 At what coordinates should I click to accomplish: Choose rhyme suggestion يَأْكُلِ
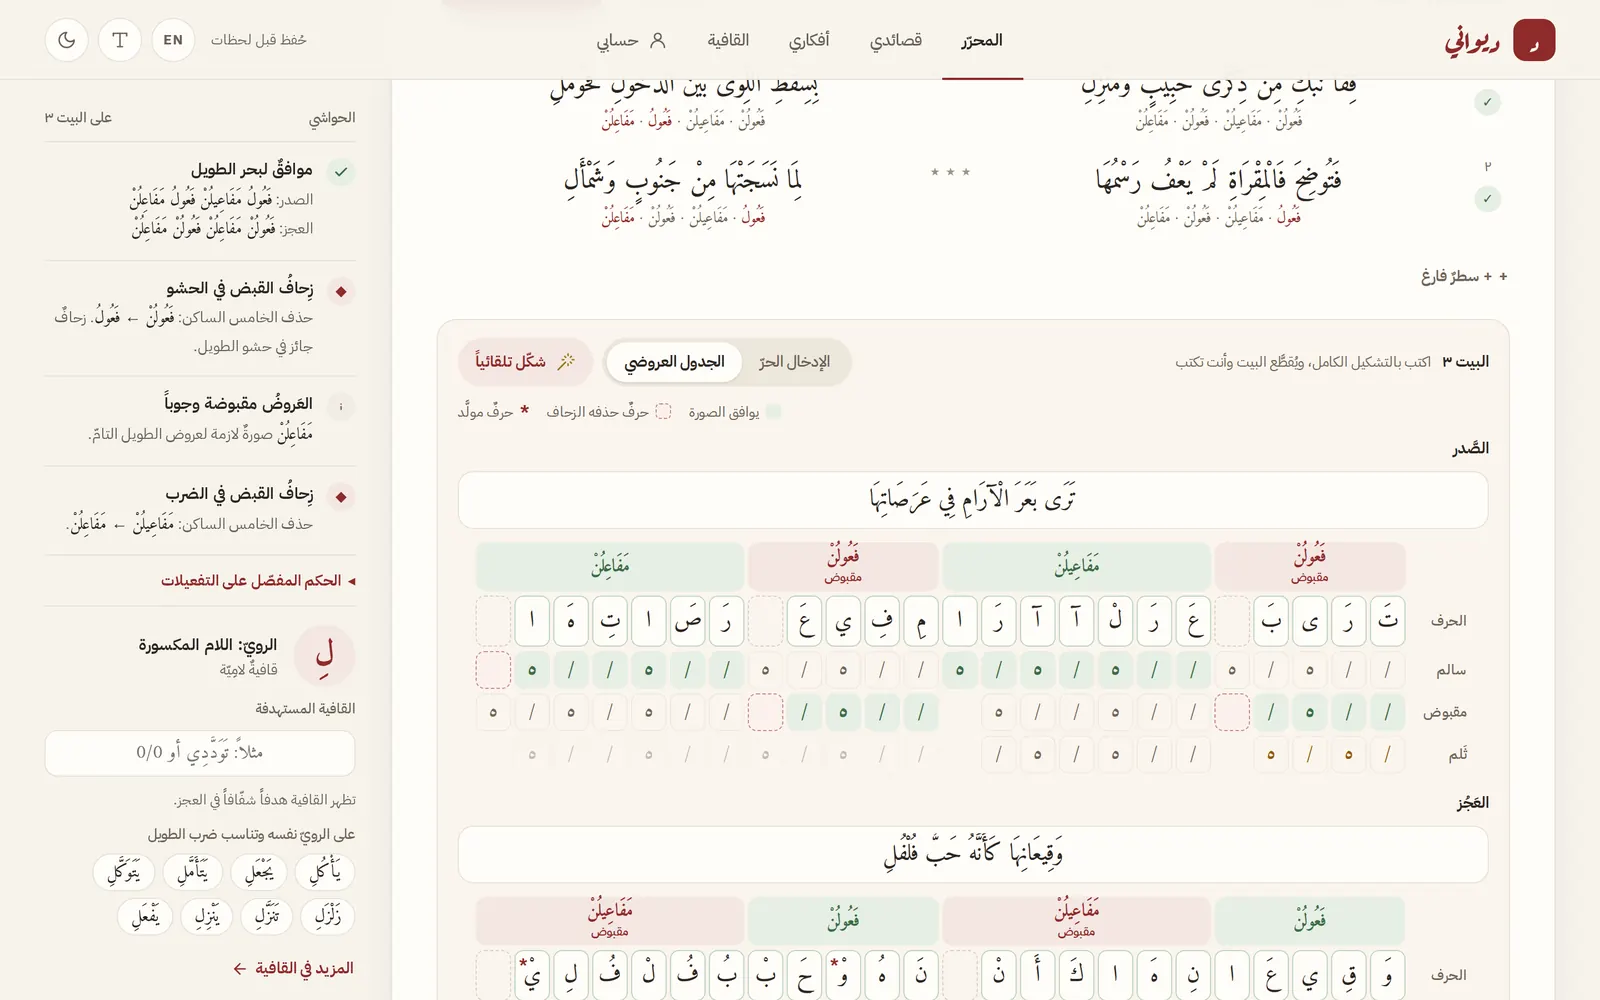tap(325, 872)
